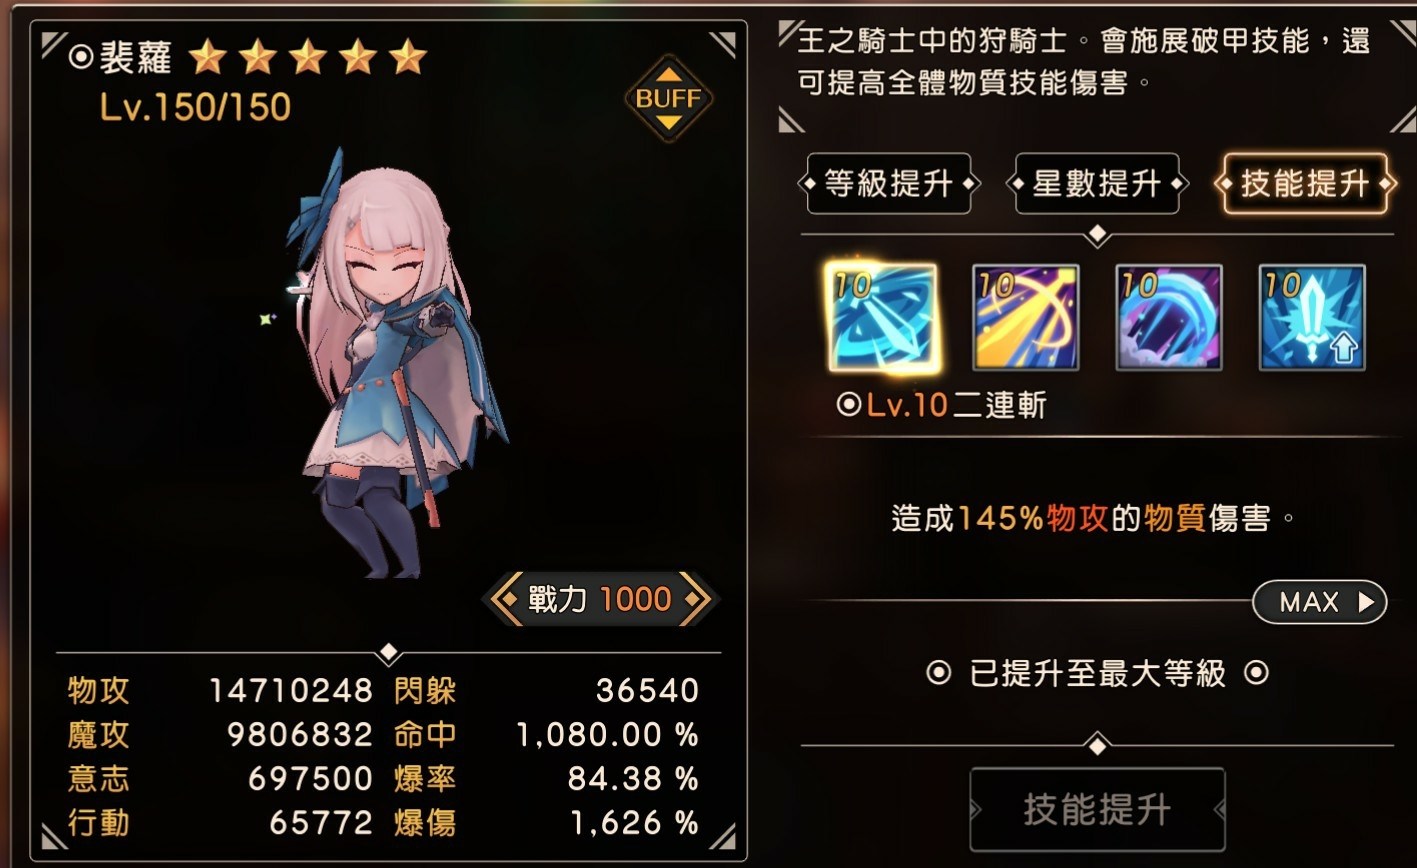The height and width of the screenshot is (868, 1417).
Task: Click the first gold star next to 裴蘿
Action: [208, 57]
